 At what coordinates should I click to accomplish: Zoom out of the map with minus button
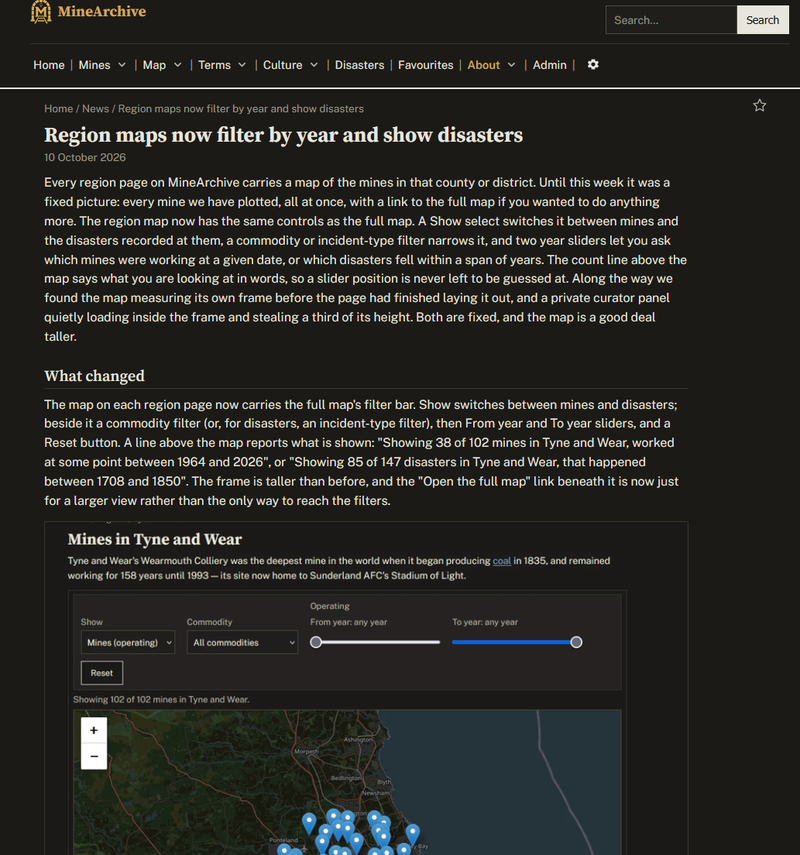click(x=94, y=756)
